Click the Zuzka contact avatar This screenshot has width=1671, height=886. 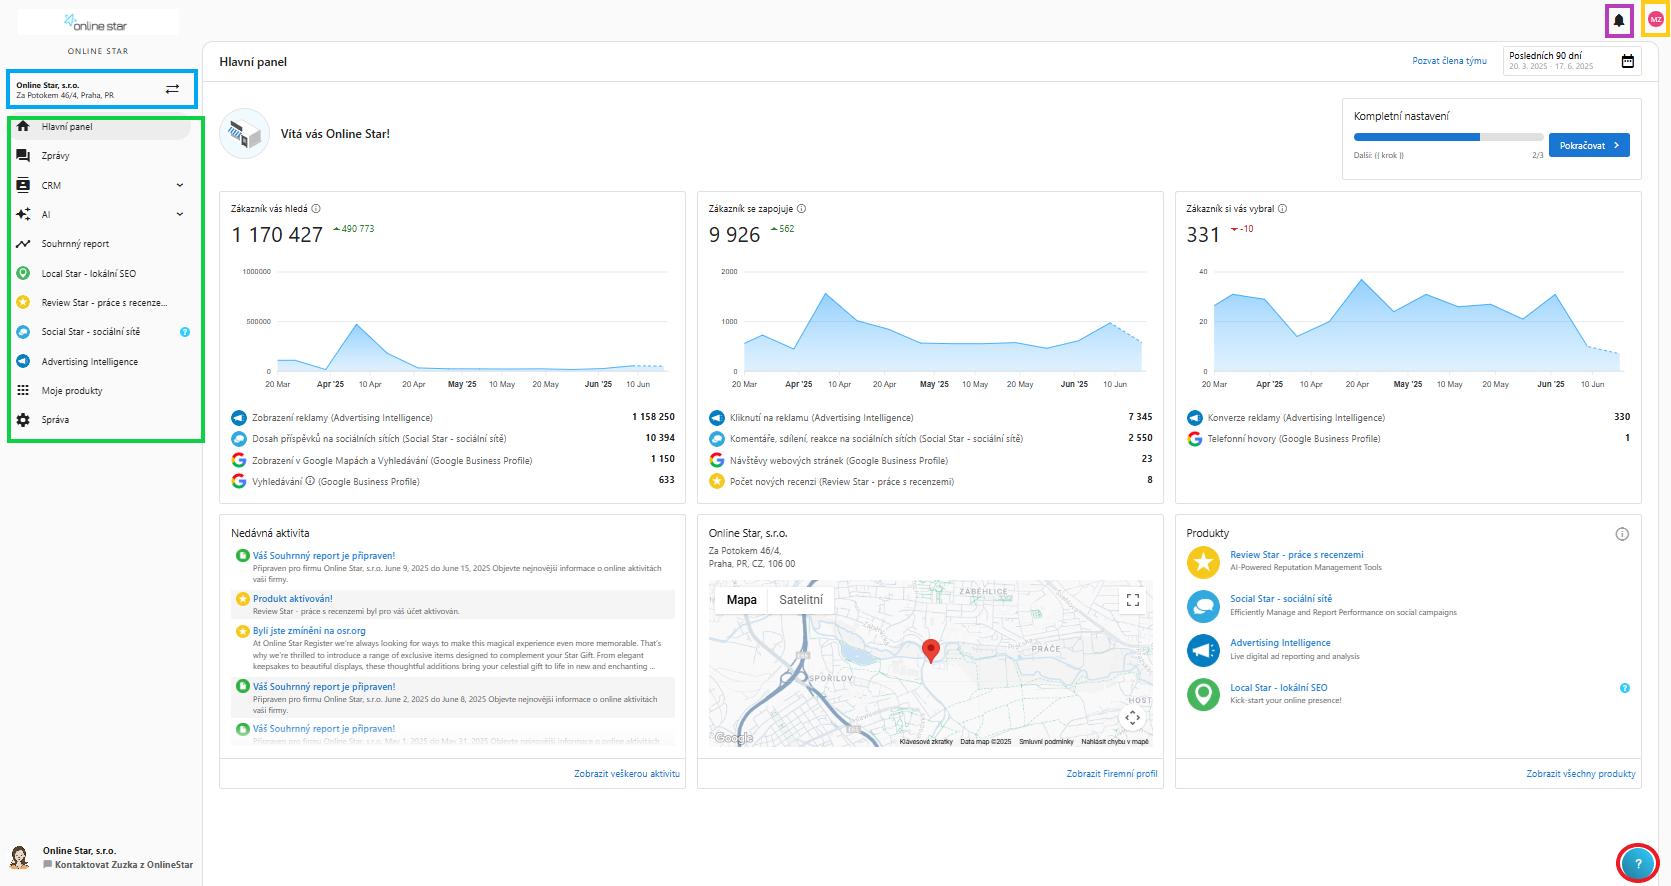[x=19, y=857]
